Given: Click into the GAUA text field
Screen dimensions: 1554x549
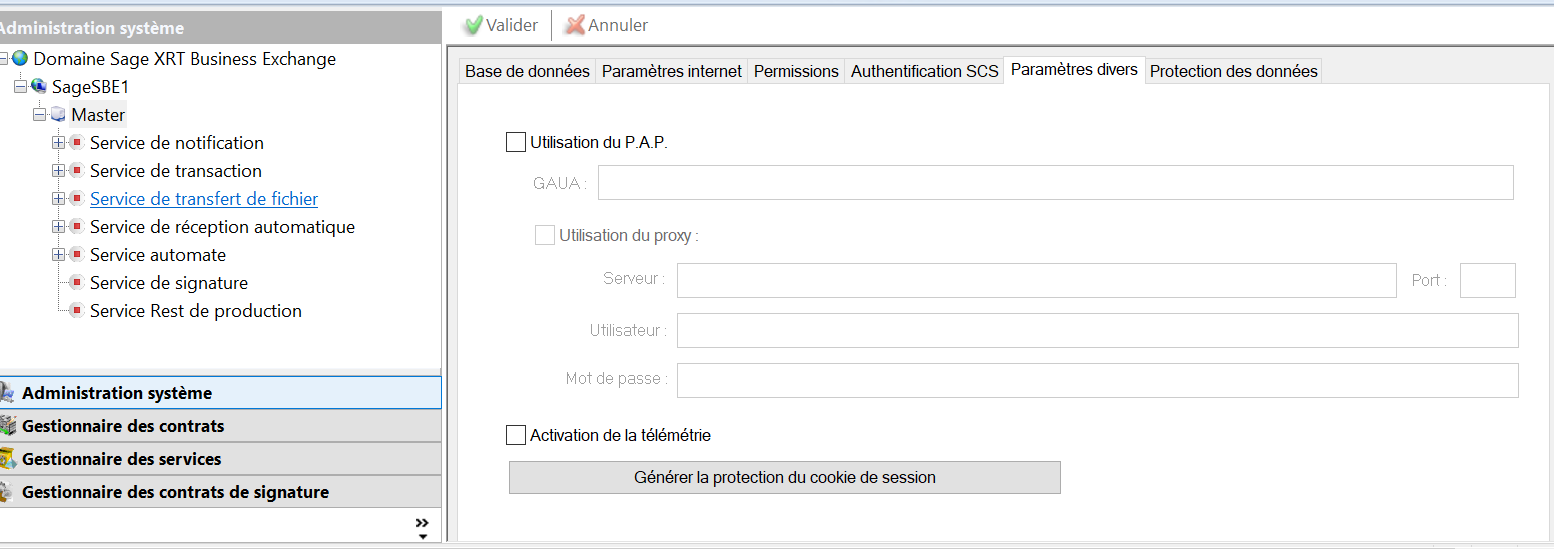Looking at the screenshot, I should (x=1055, y=183).
